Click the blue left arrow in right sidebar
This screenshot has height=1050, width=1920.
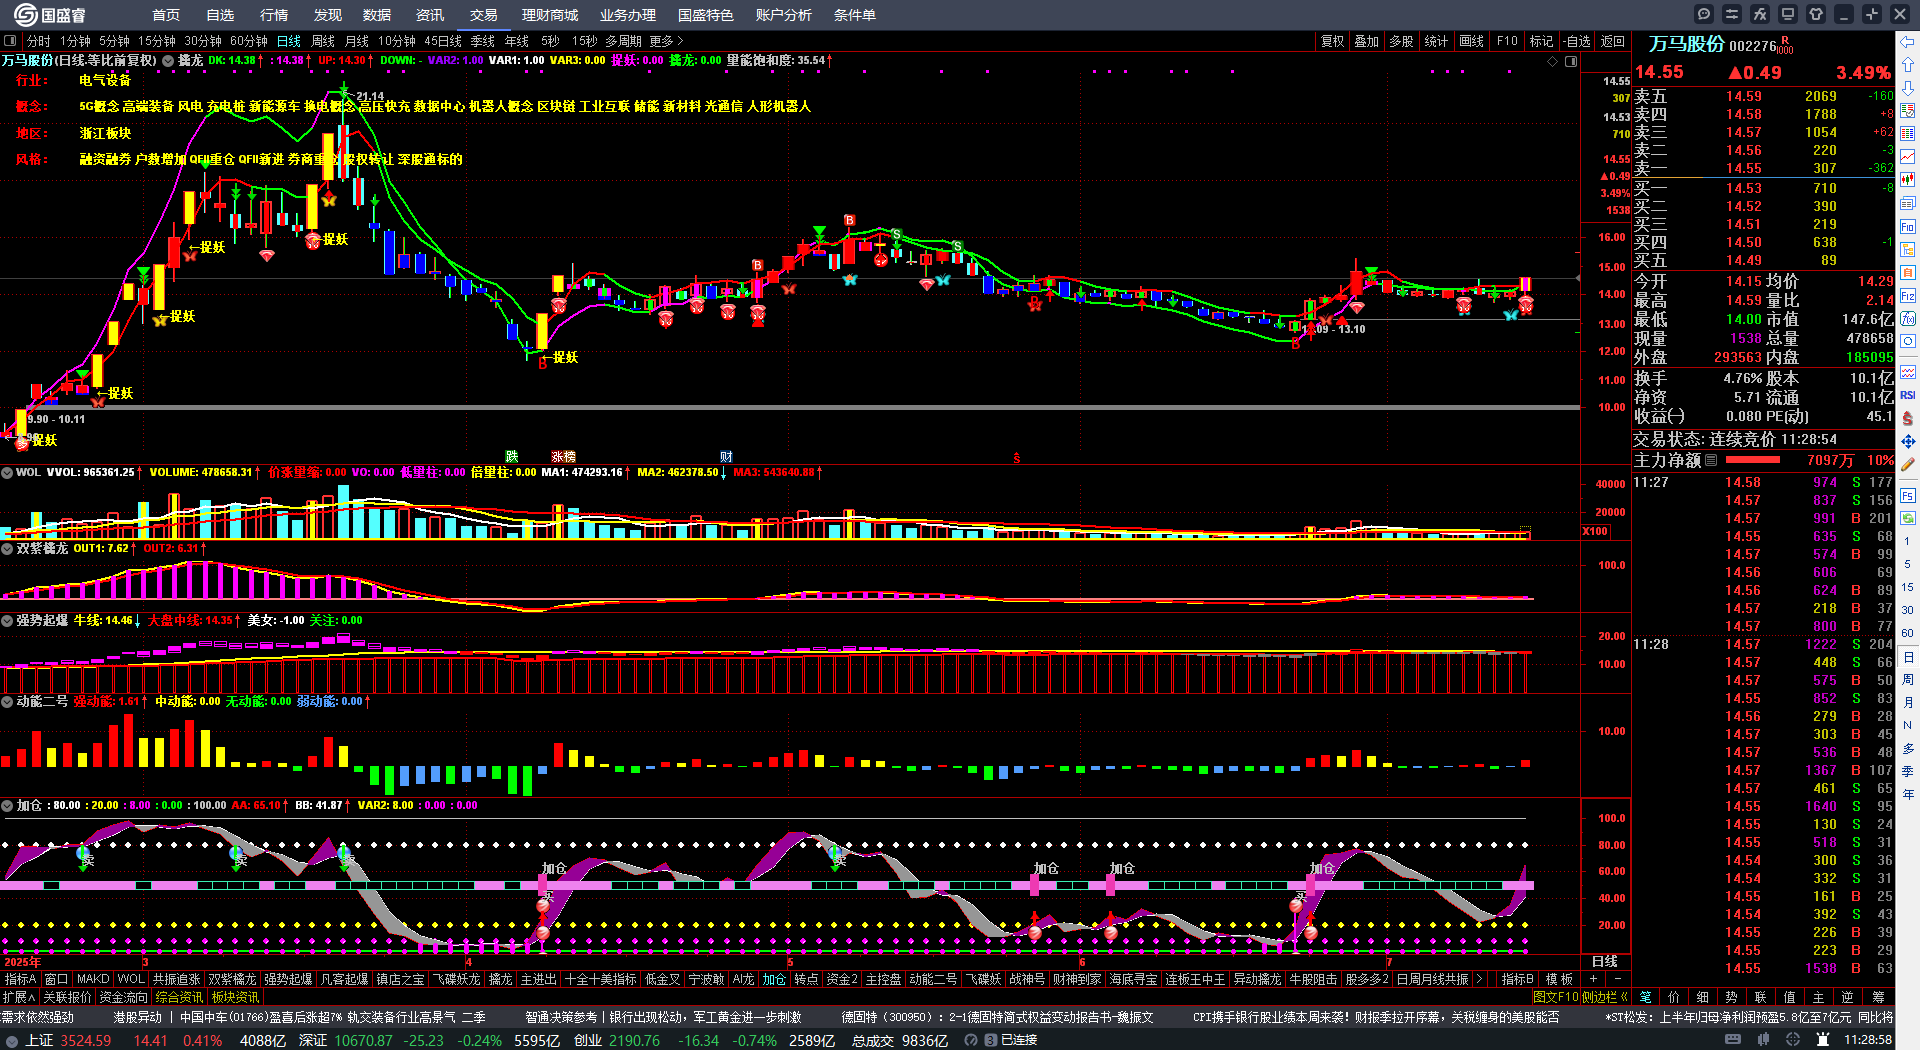pos(1908,42)
